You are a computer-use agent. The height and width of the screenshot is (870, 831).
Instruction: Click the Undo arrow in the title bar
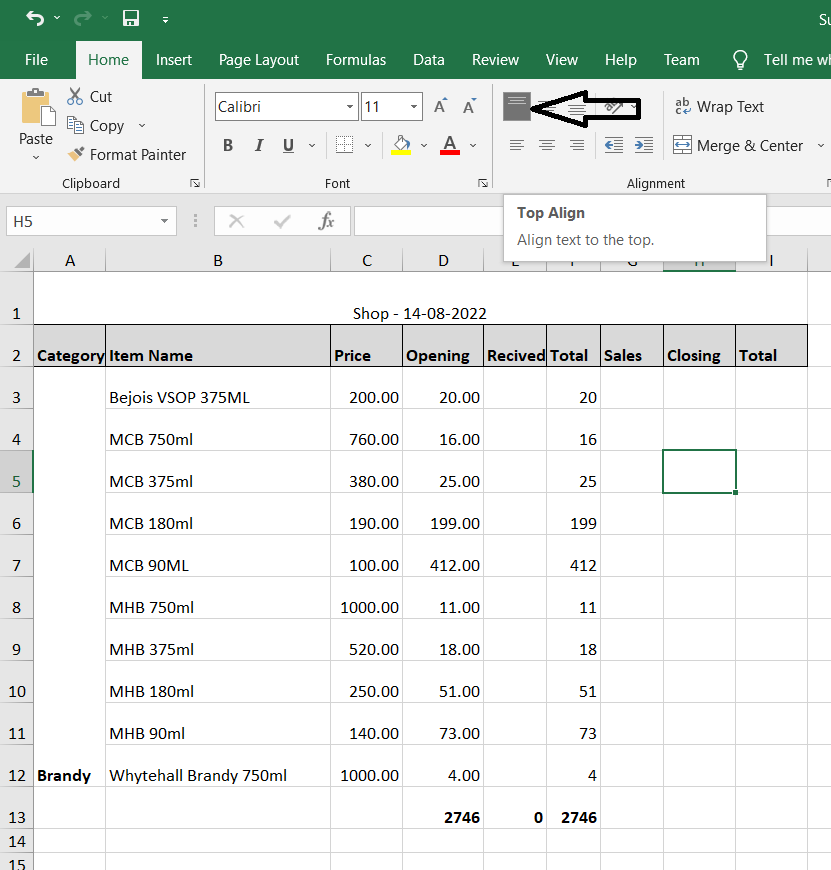35,19
